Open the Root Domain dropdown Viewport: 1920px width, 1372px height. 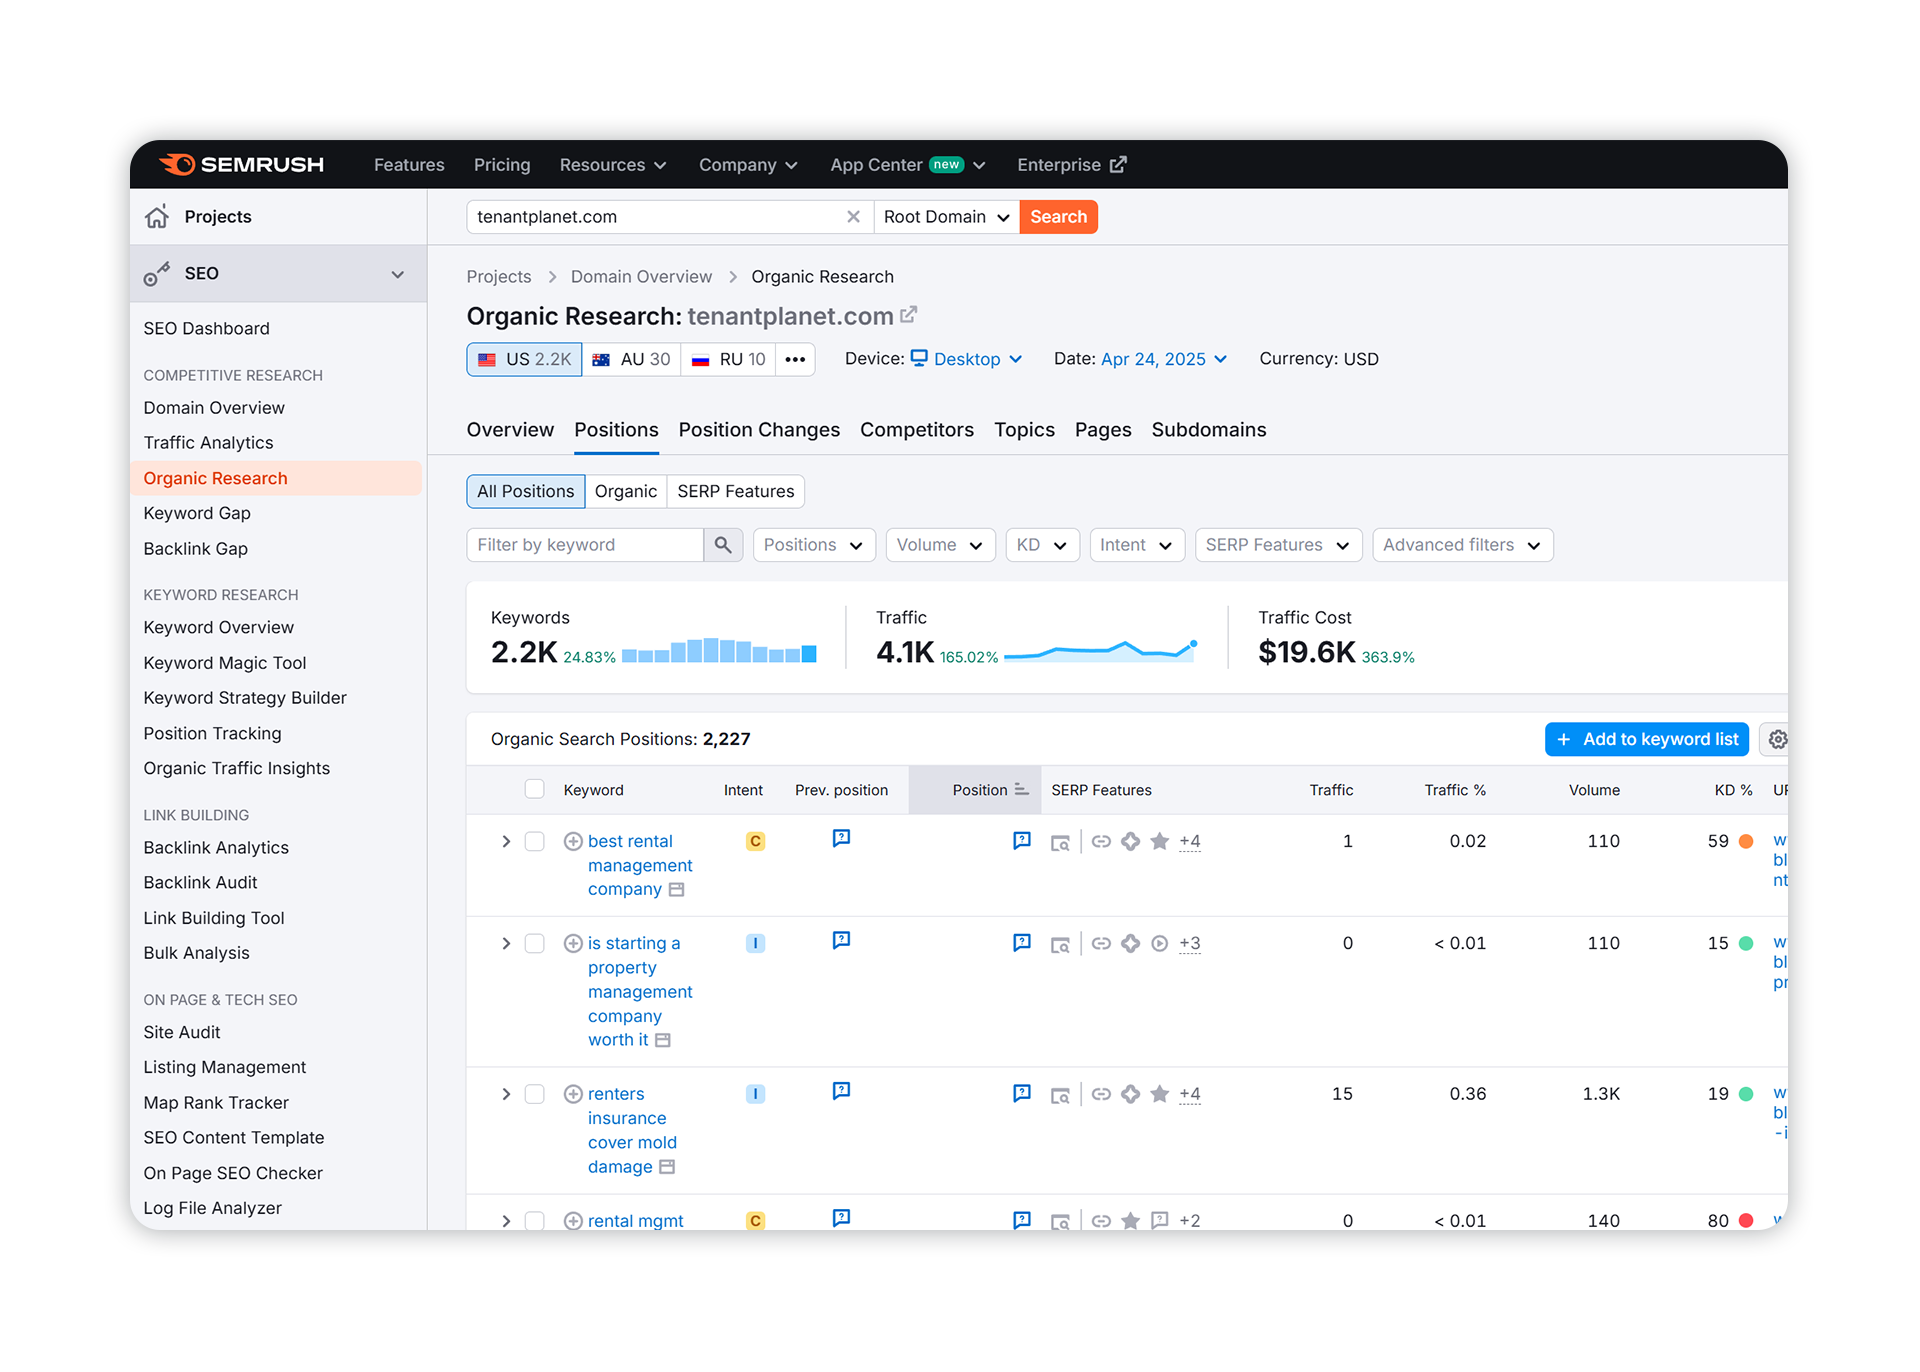coord(946,217)
